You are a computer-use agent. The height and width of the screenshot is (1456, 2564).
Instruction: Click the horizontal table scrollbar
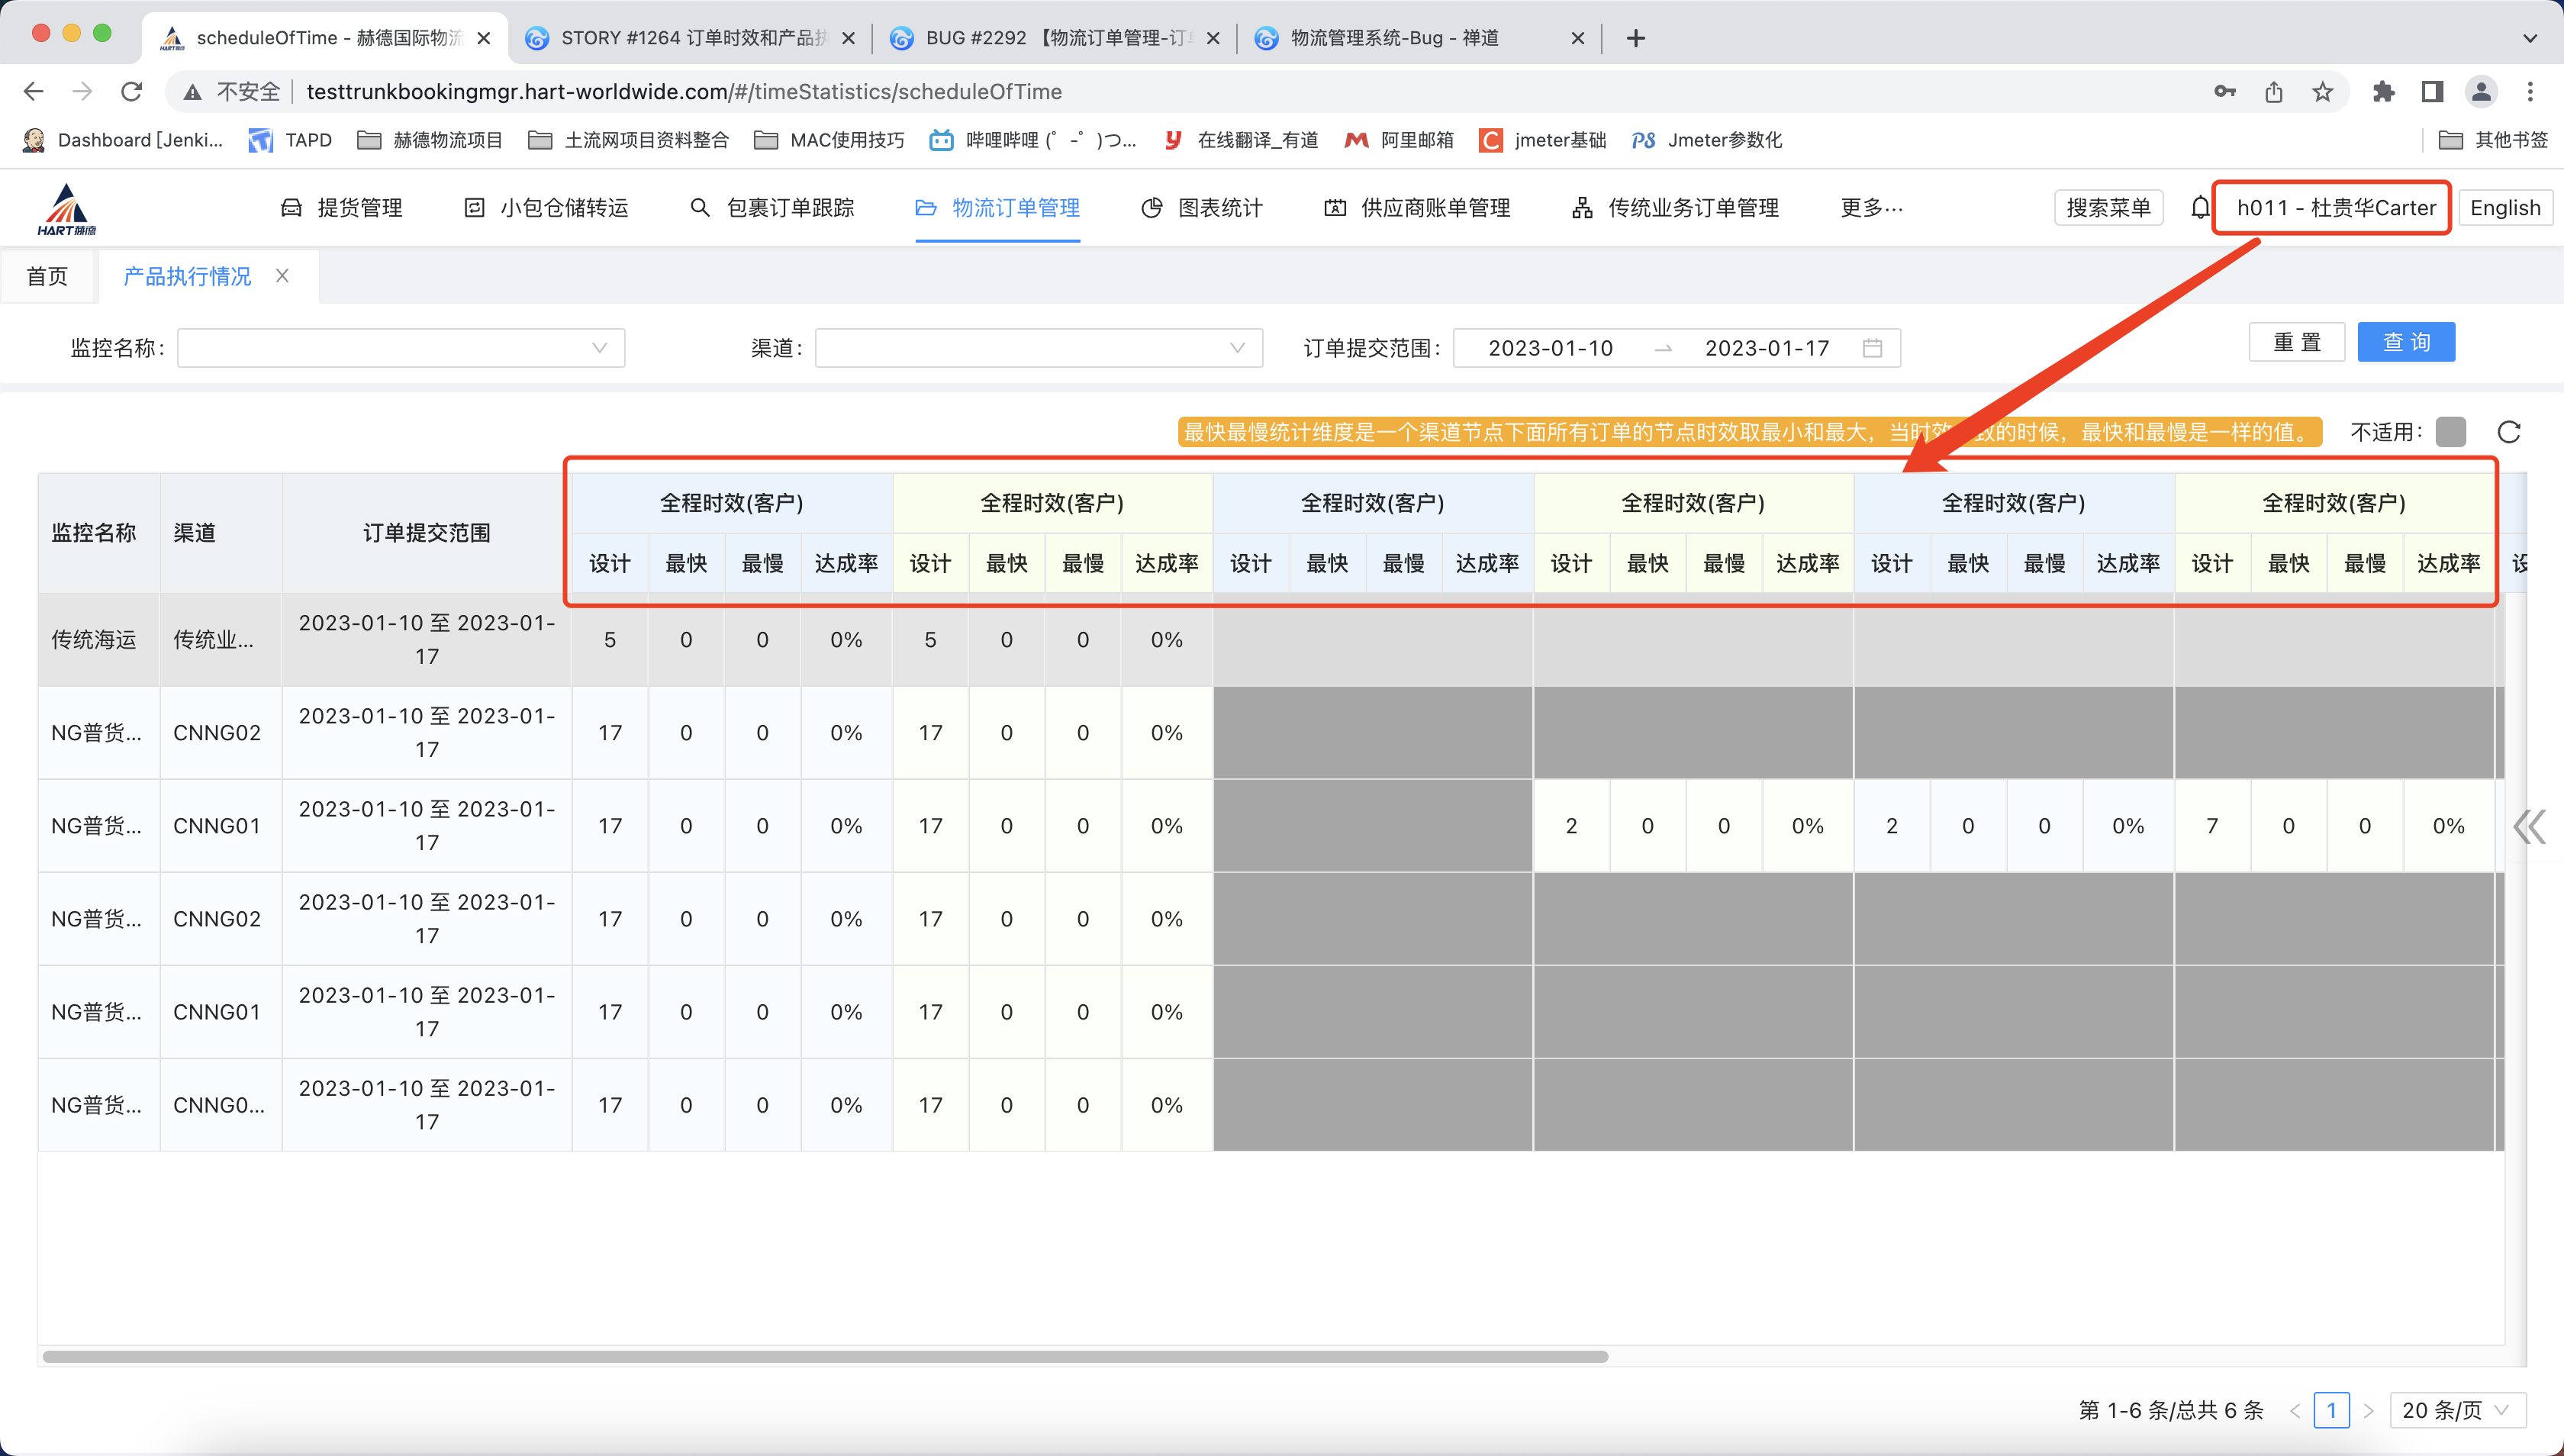pos(824,1357)
